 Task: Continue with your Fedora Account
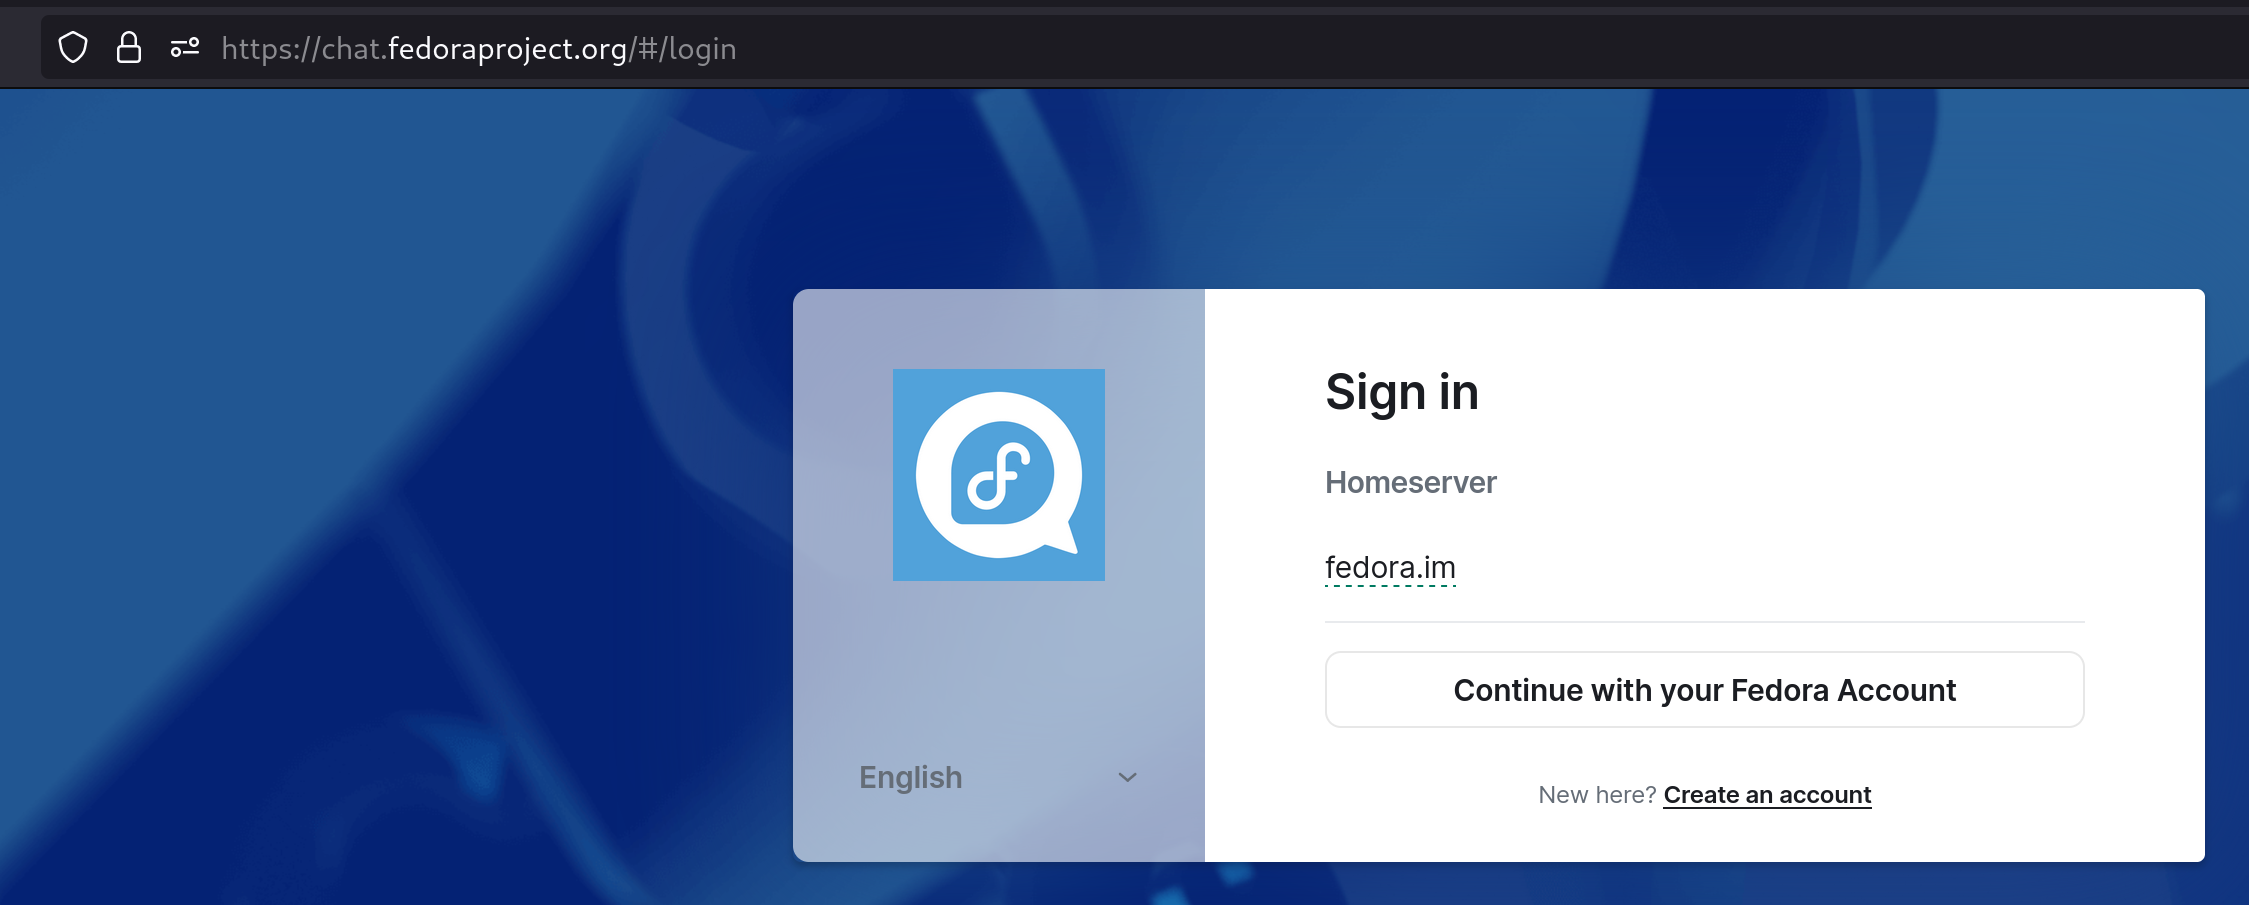point(1704,690)
